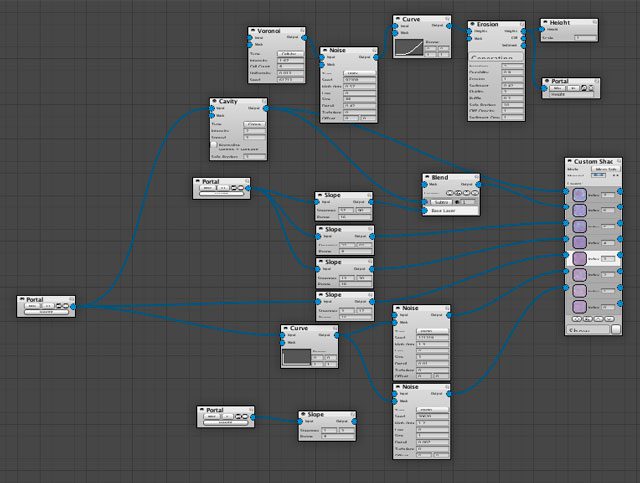Click the Height node's Height input connector

542,29
